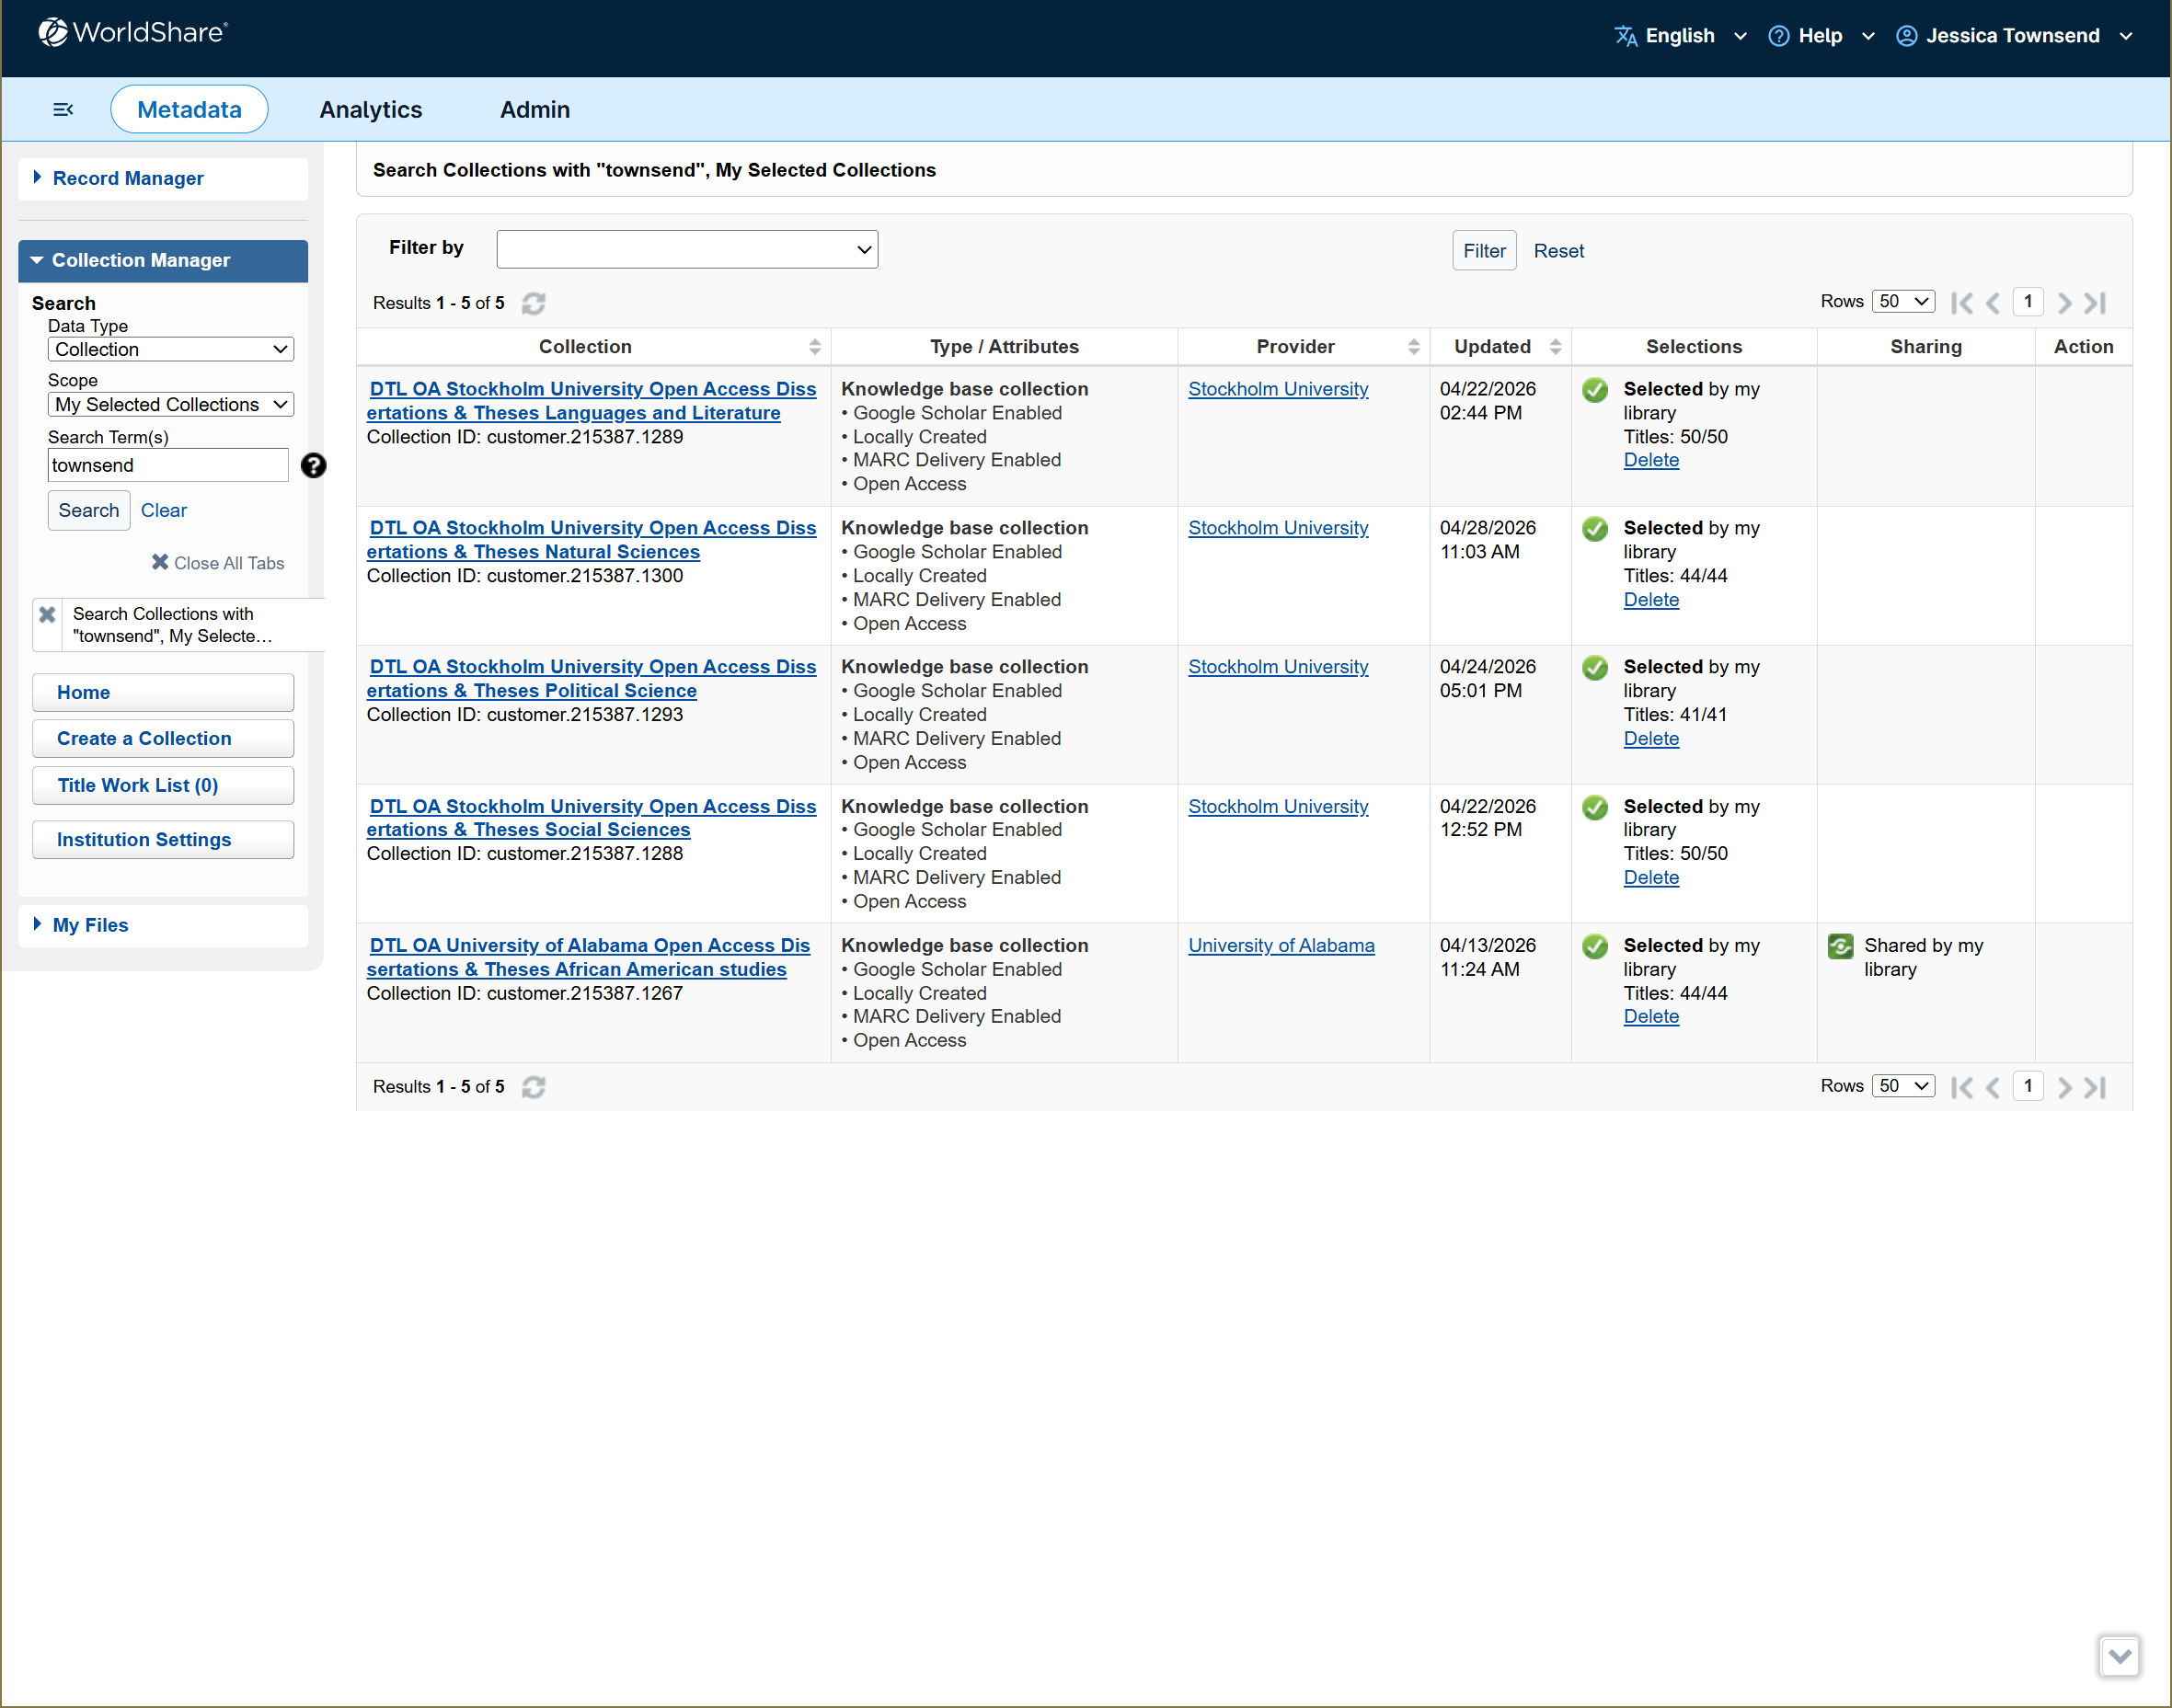The image size is (2172, 1708).
Task: Sort by the Provider column
Action: [x=1413, y=347]
